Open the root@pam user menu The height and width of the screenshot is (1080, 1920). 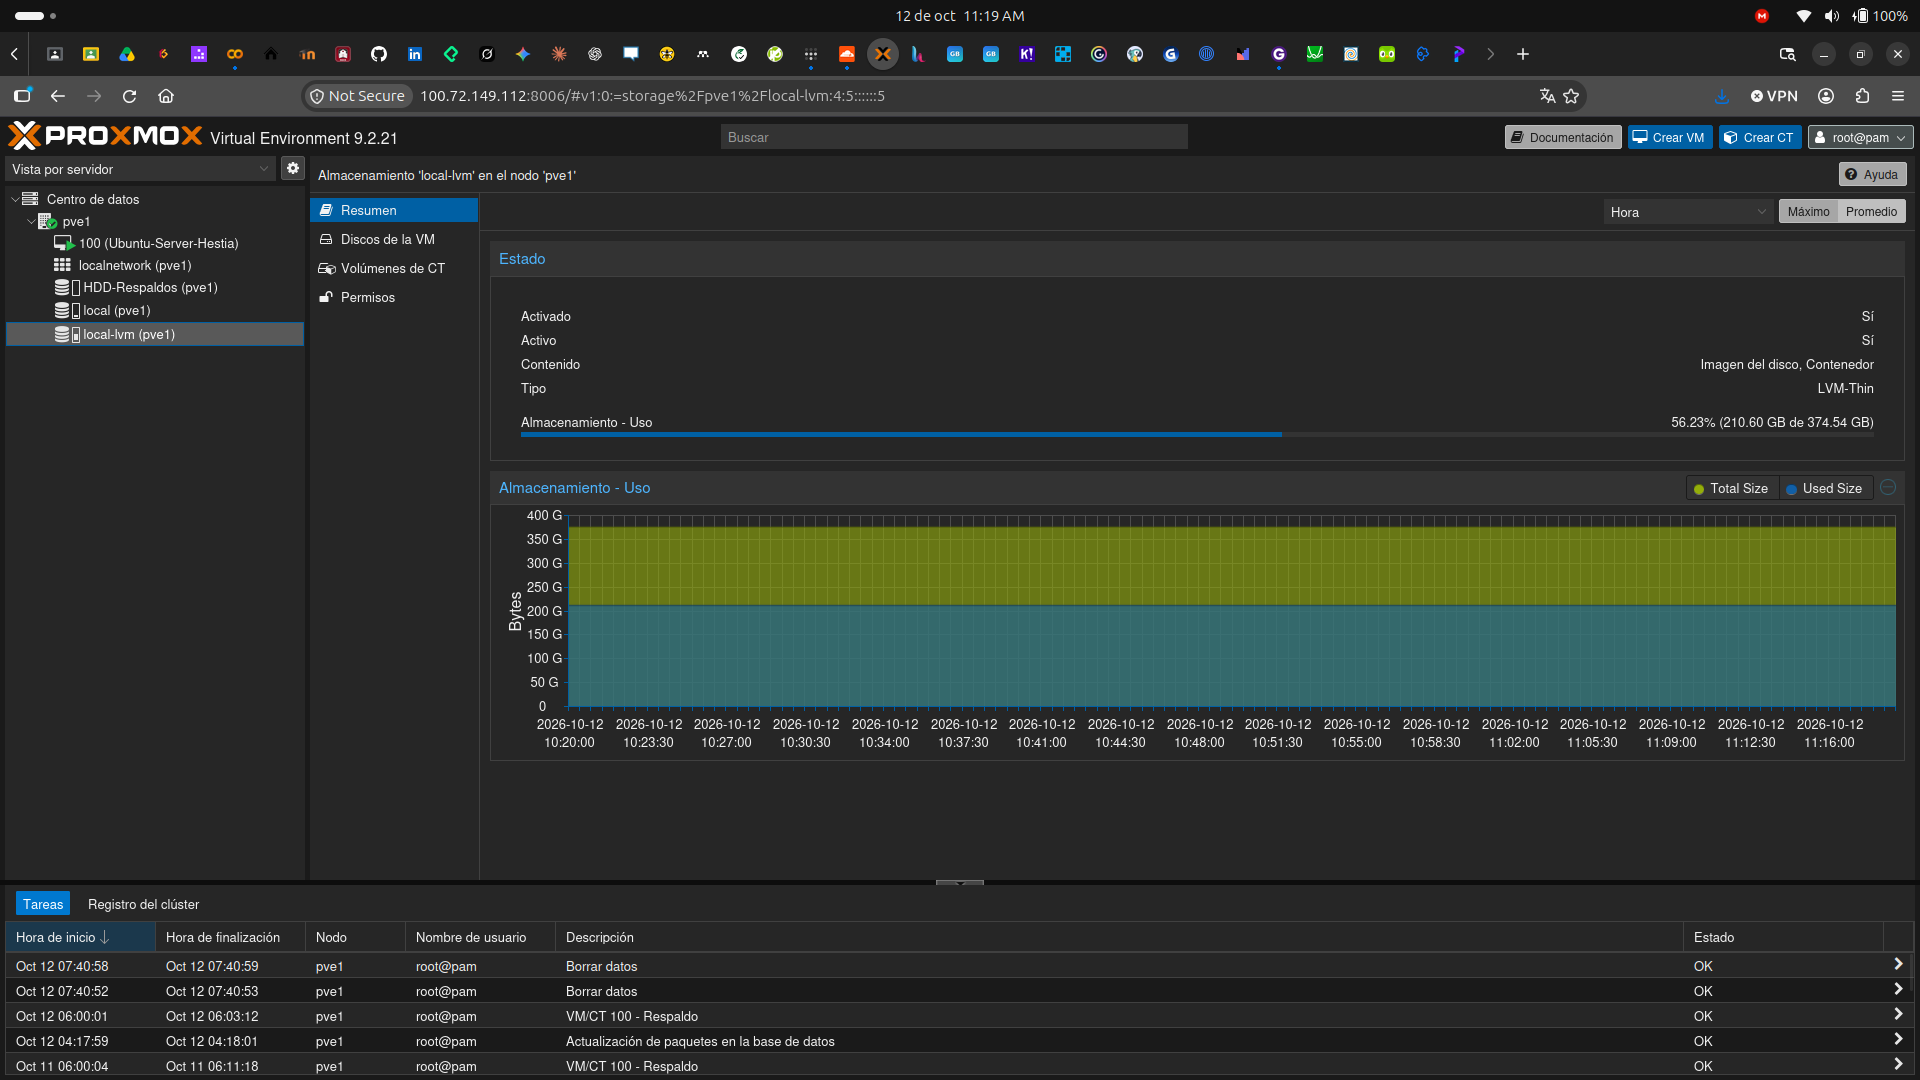(1860, 138)
